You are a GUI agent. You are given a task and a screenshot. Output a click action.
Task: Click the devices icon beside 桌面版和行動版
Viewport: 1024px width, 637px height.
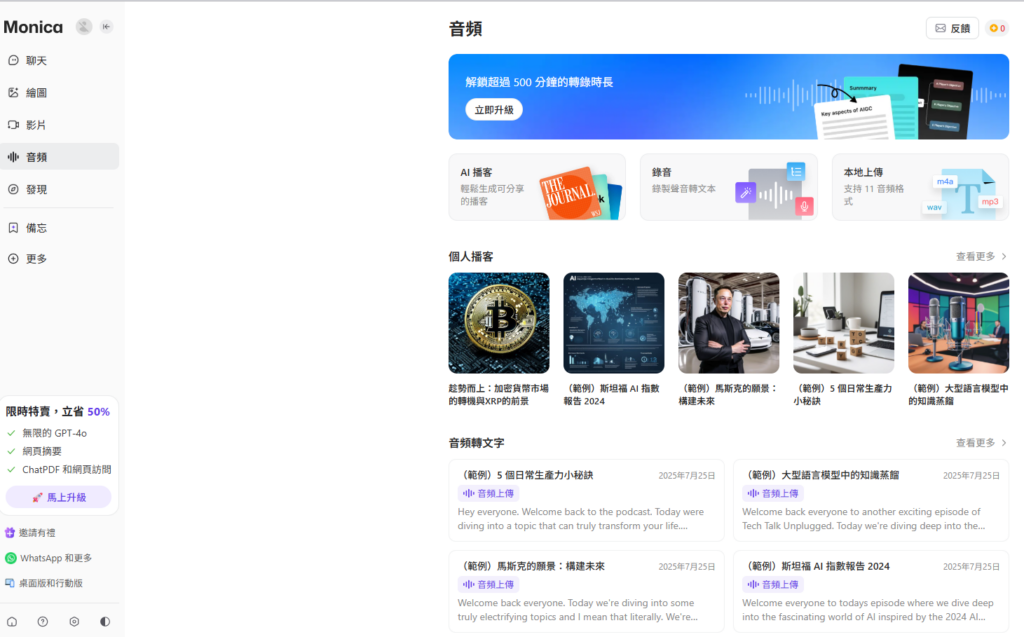10,583
